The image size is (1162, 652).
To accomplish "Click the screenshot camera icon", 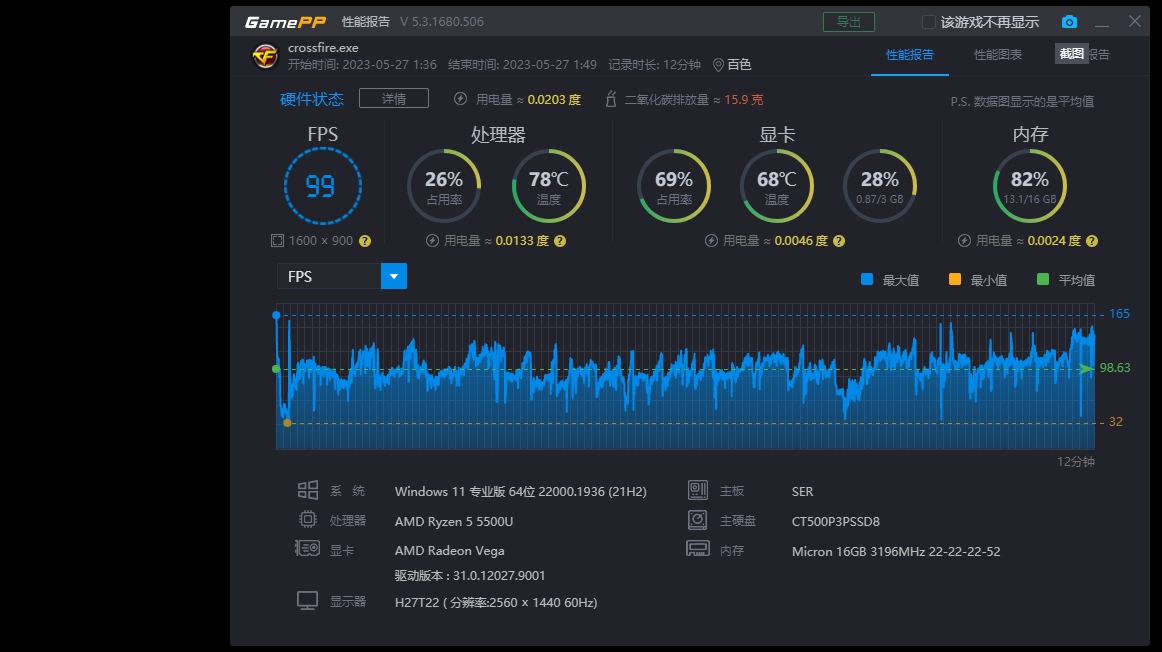I will coord(1069,21).
